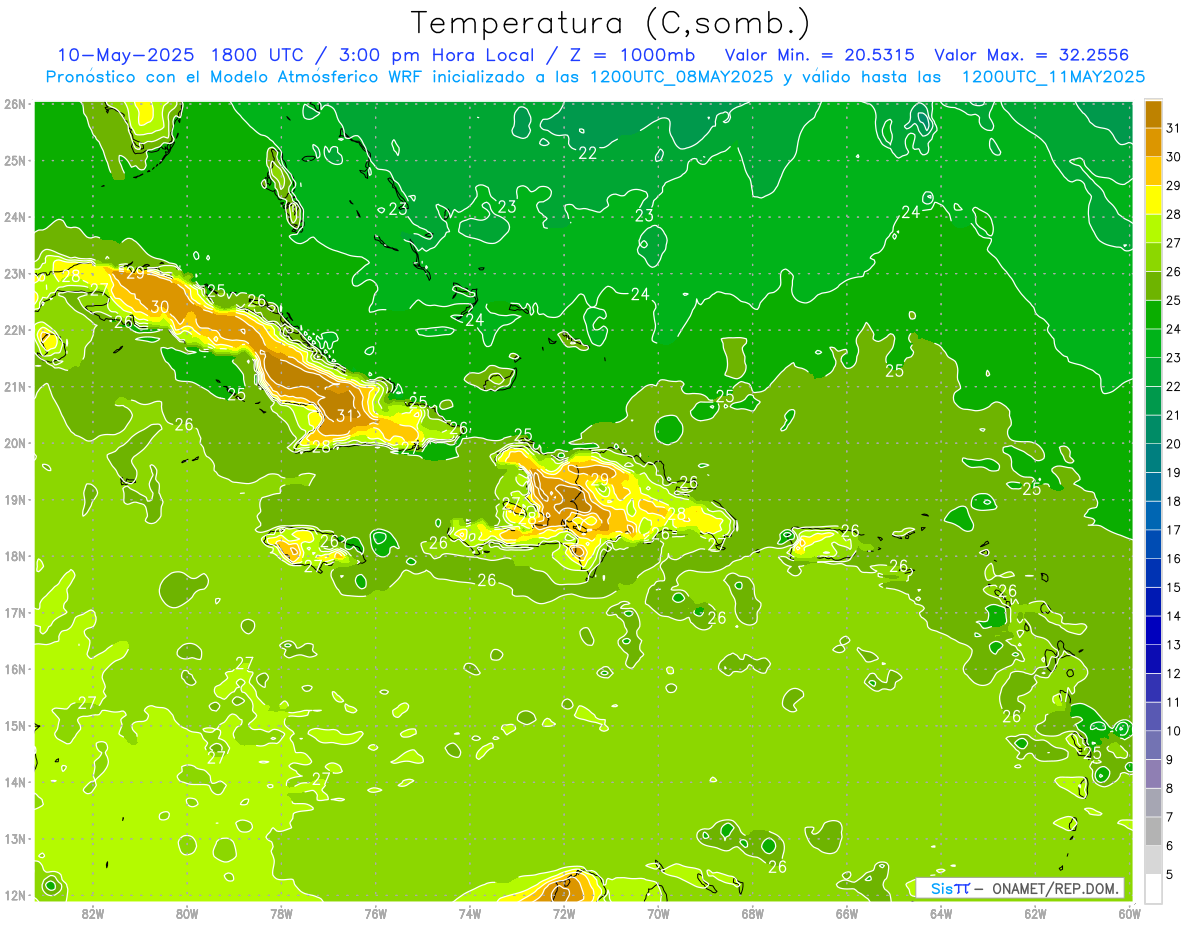
Task: Click the yellow colorbar segment between 28 and 29
Action: (1153, 200)
